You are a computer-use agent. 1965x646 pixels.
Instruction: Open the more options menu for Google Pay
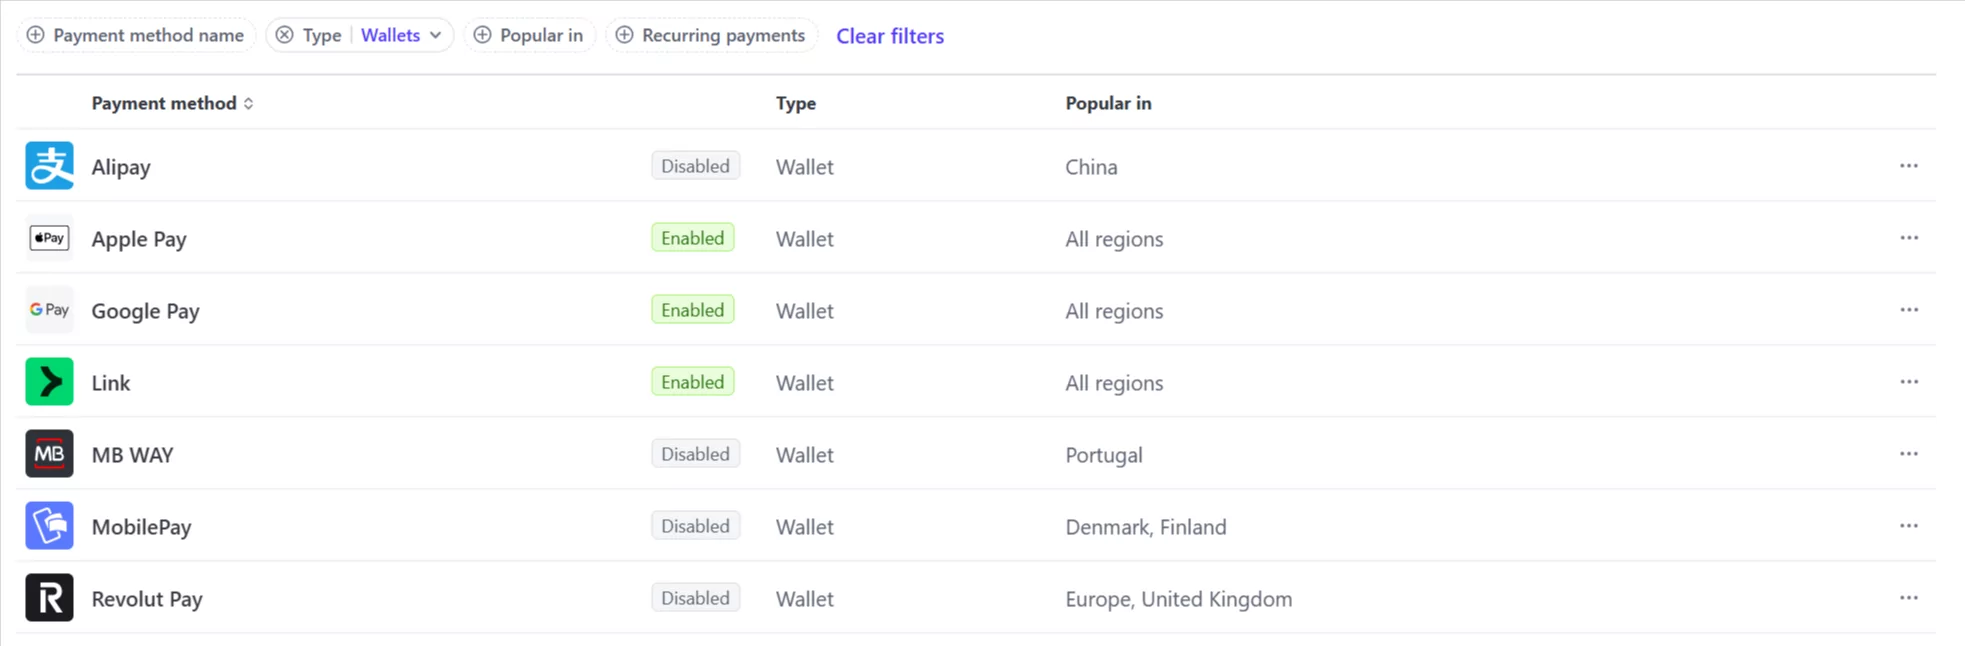tap(1908, 310)
